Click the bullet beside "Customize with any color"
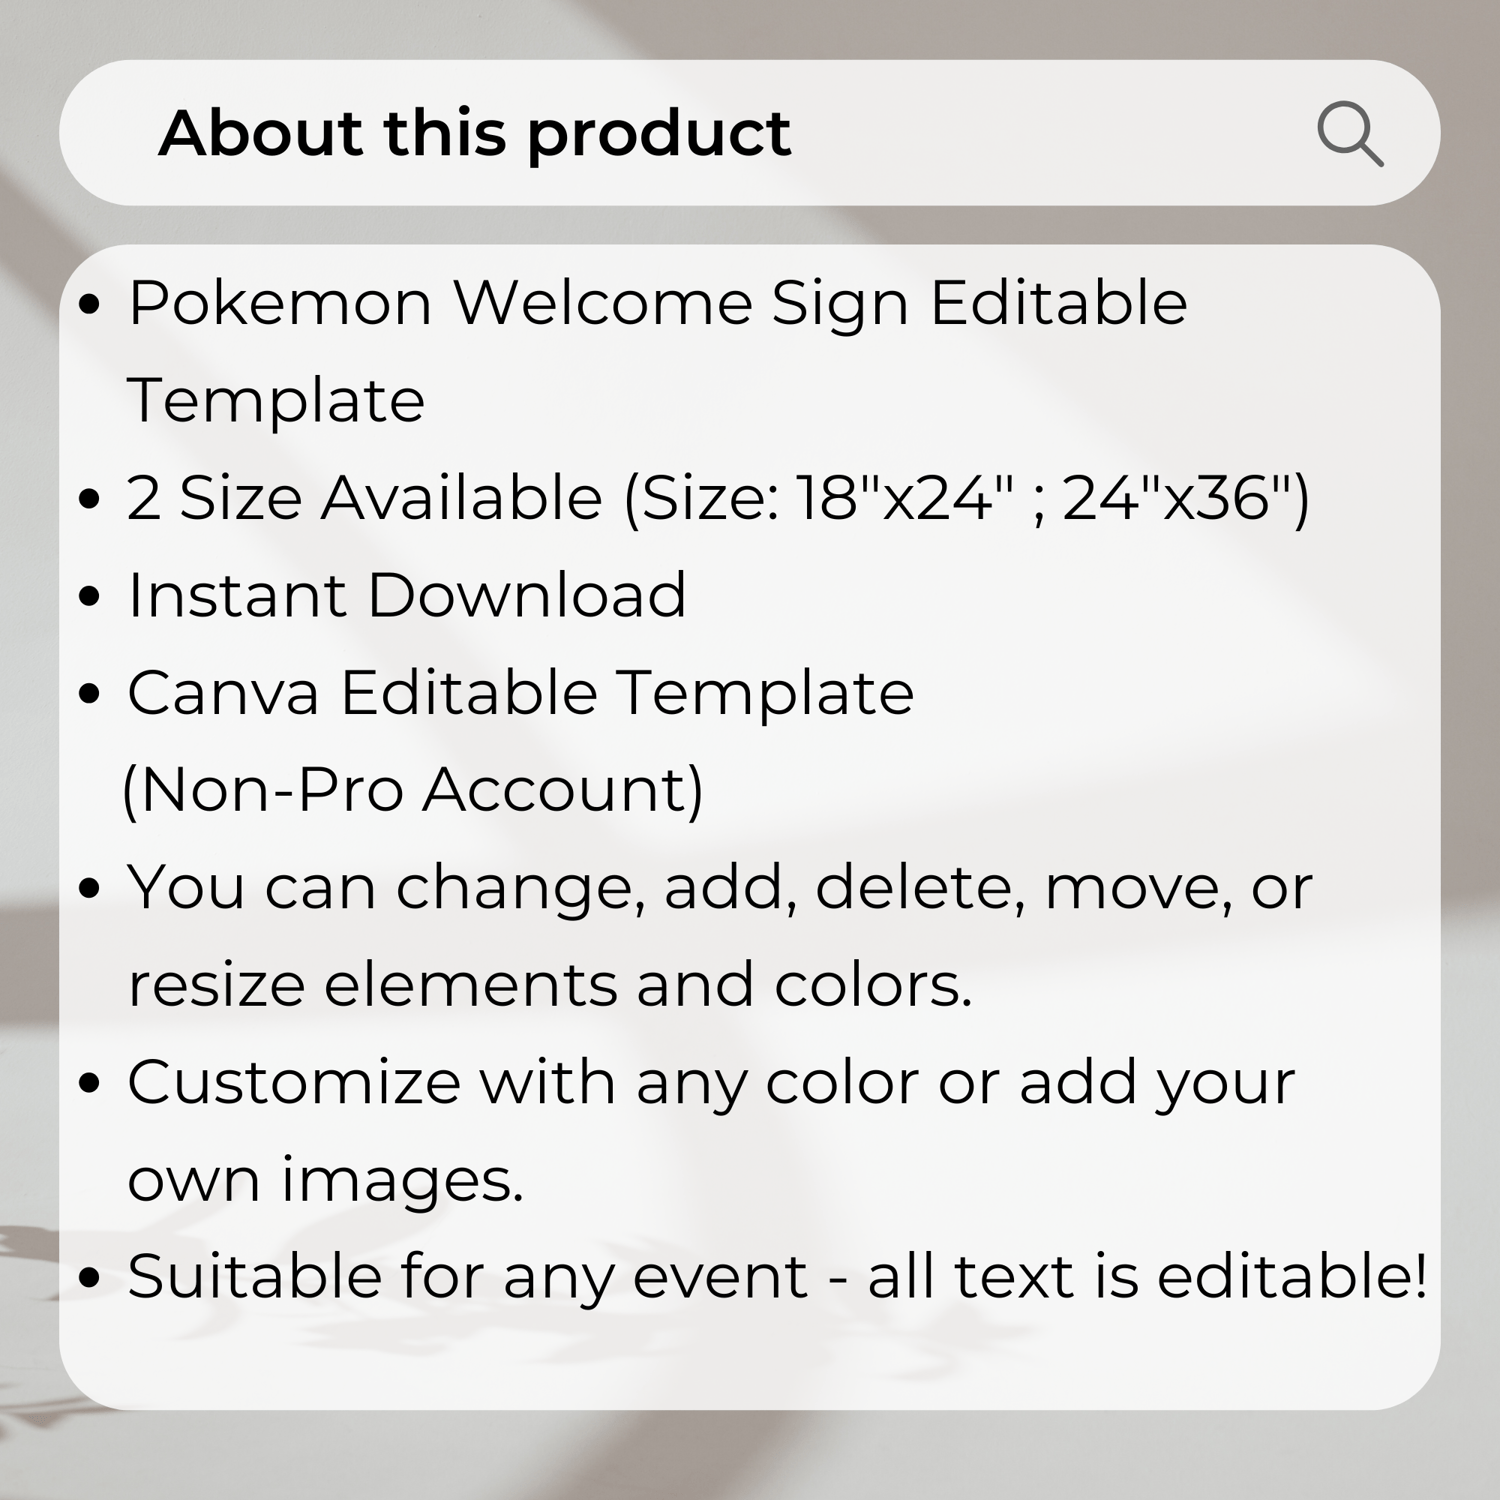The width and height of the screenshot is (1500, 1500). pos(90,1084)
